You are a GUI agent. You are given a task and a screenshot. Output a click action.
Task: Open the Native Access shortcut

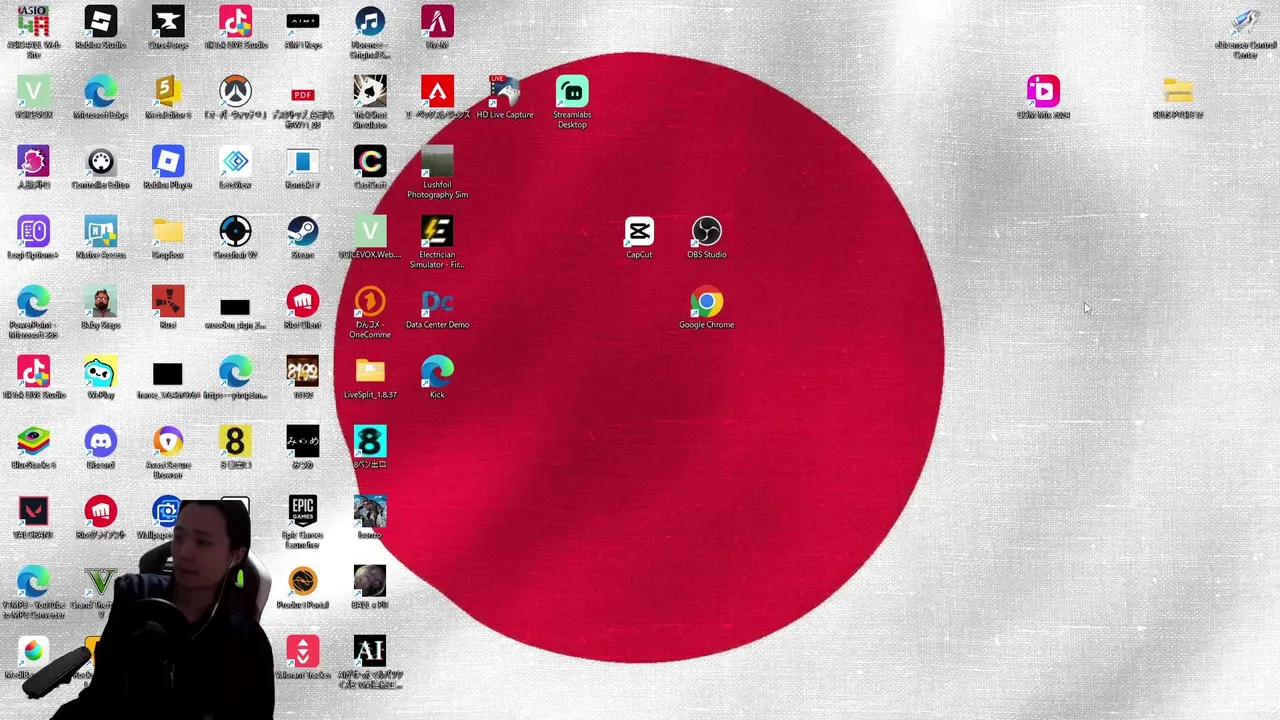(x=100, y=232)
